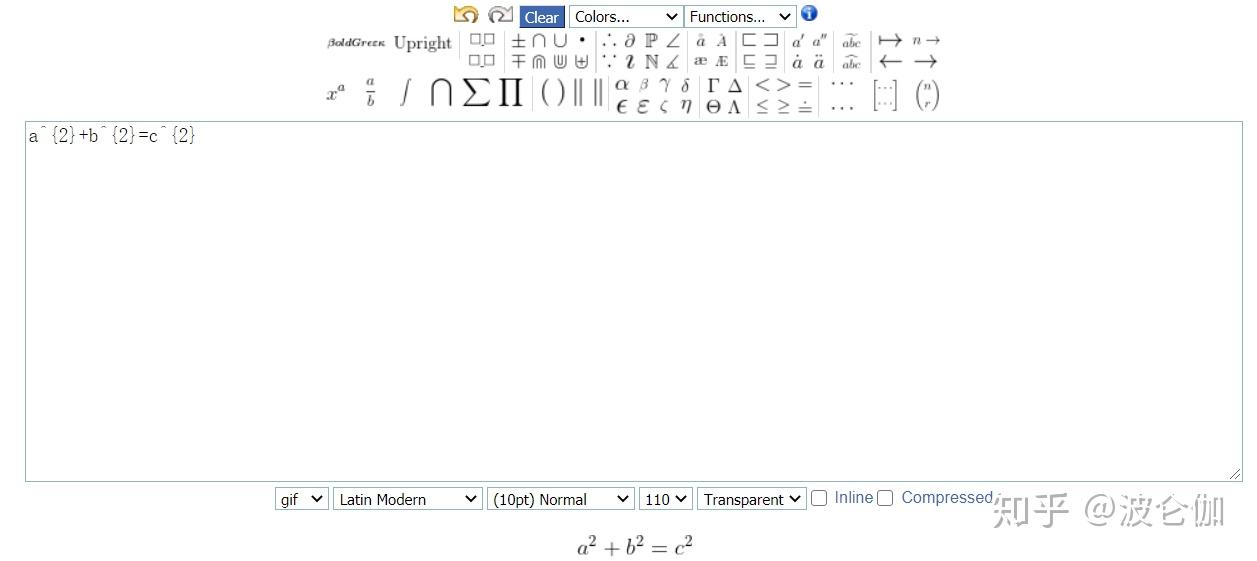Grab the text area corner grip

coord(1236,475)
